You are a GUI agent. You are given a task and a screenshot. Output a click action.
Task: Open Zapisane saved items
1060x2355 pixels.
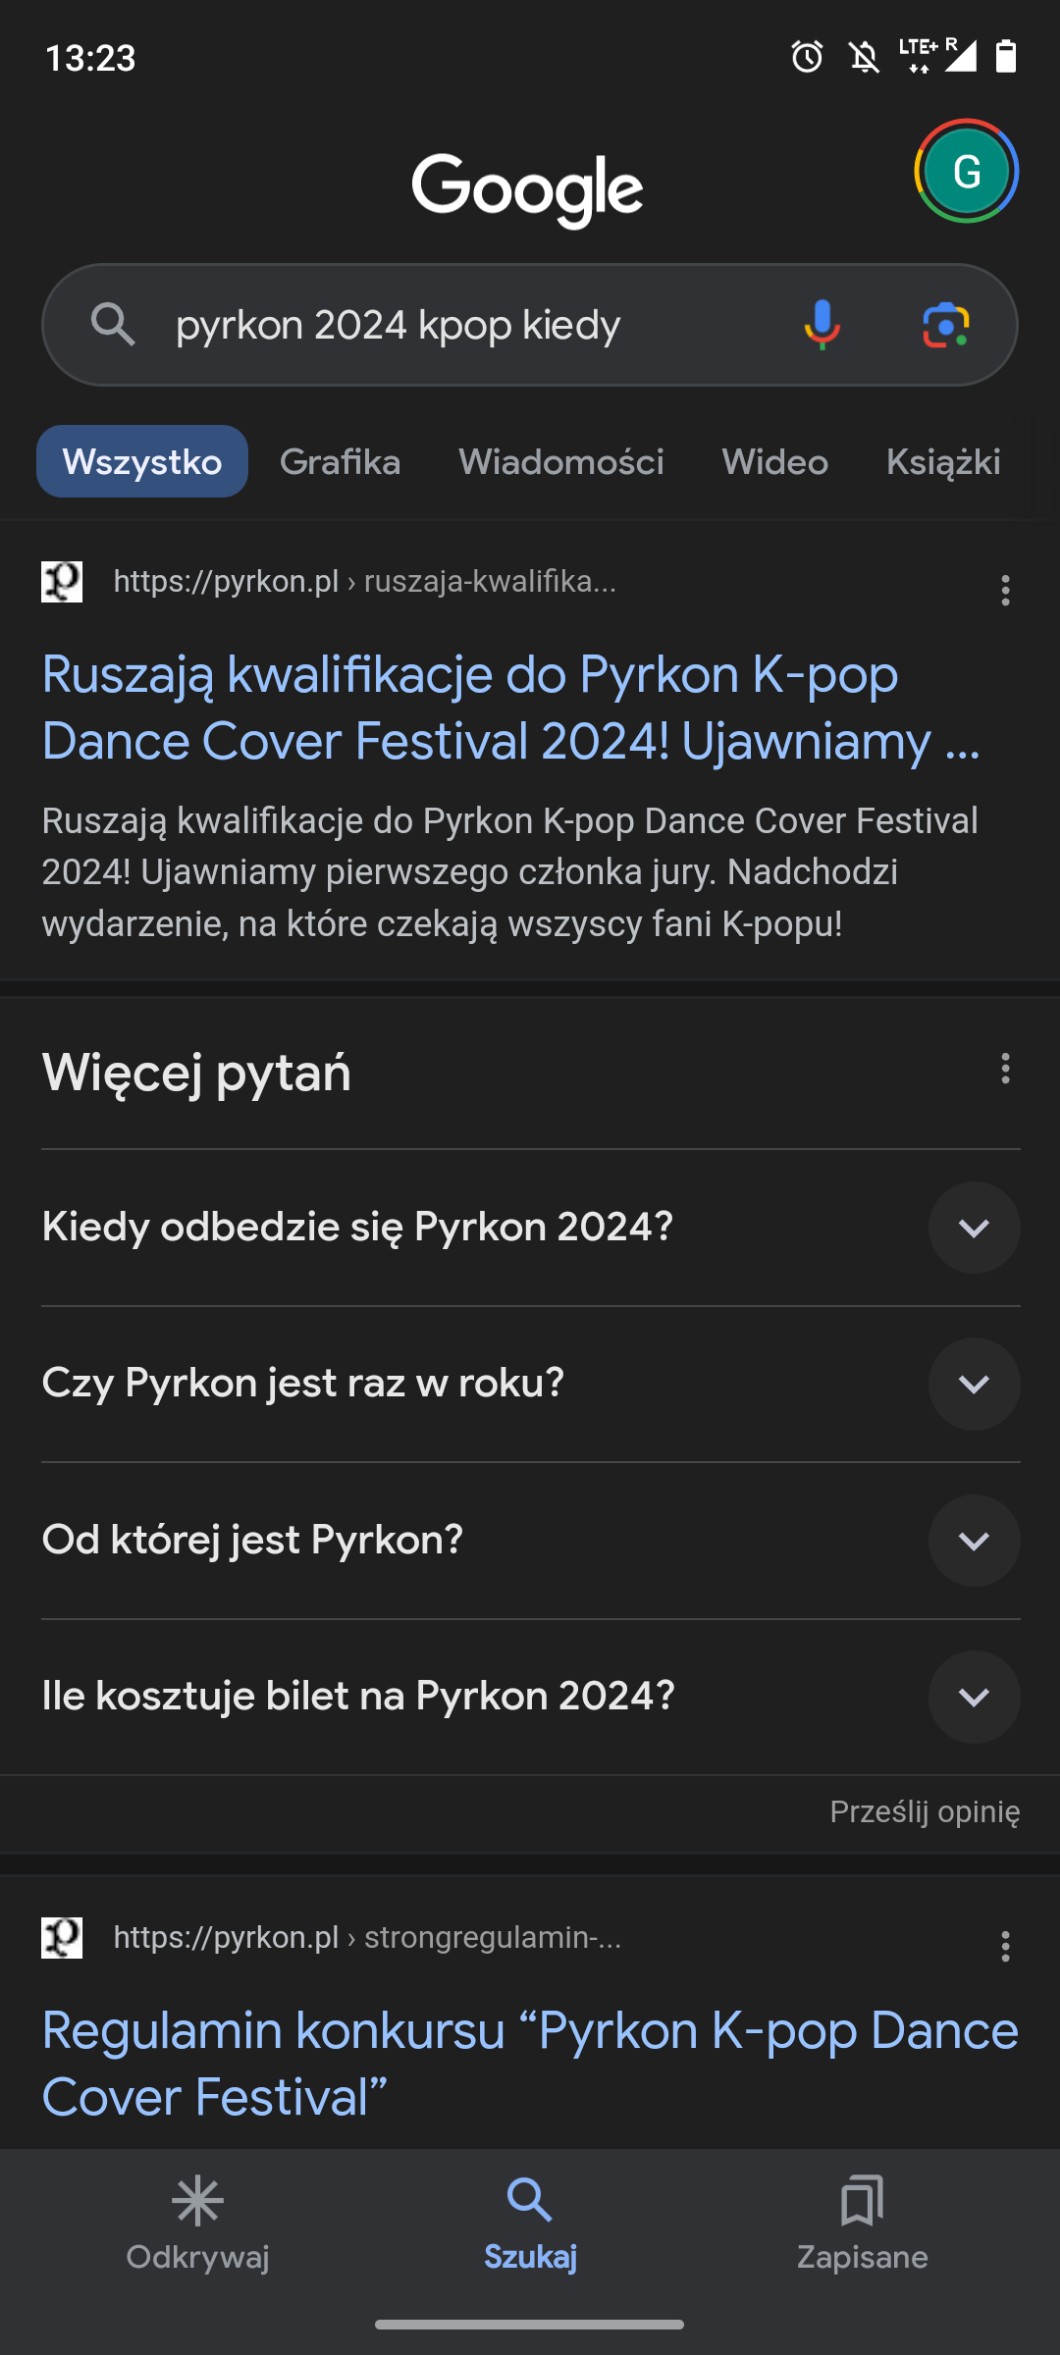point(862,2220)
